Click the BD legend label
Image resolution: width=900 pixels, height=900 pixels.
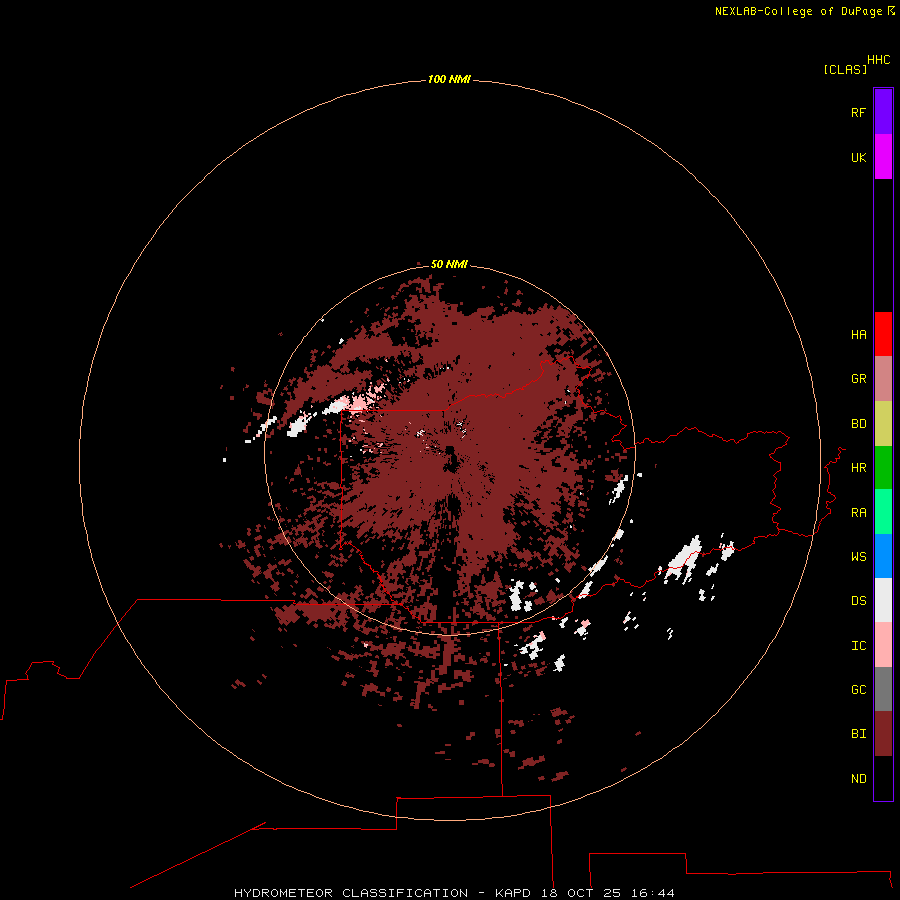858,424
